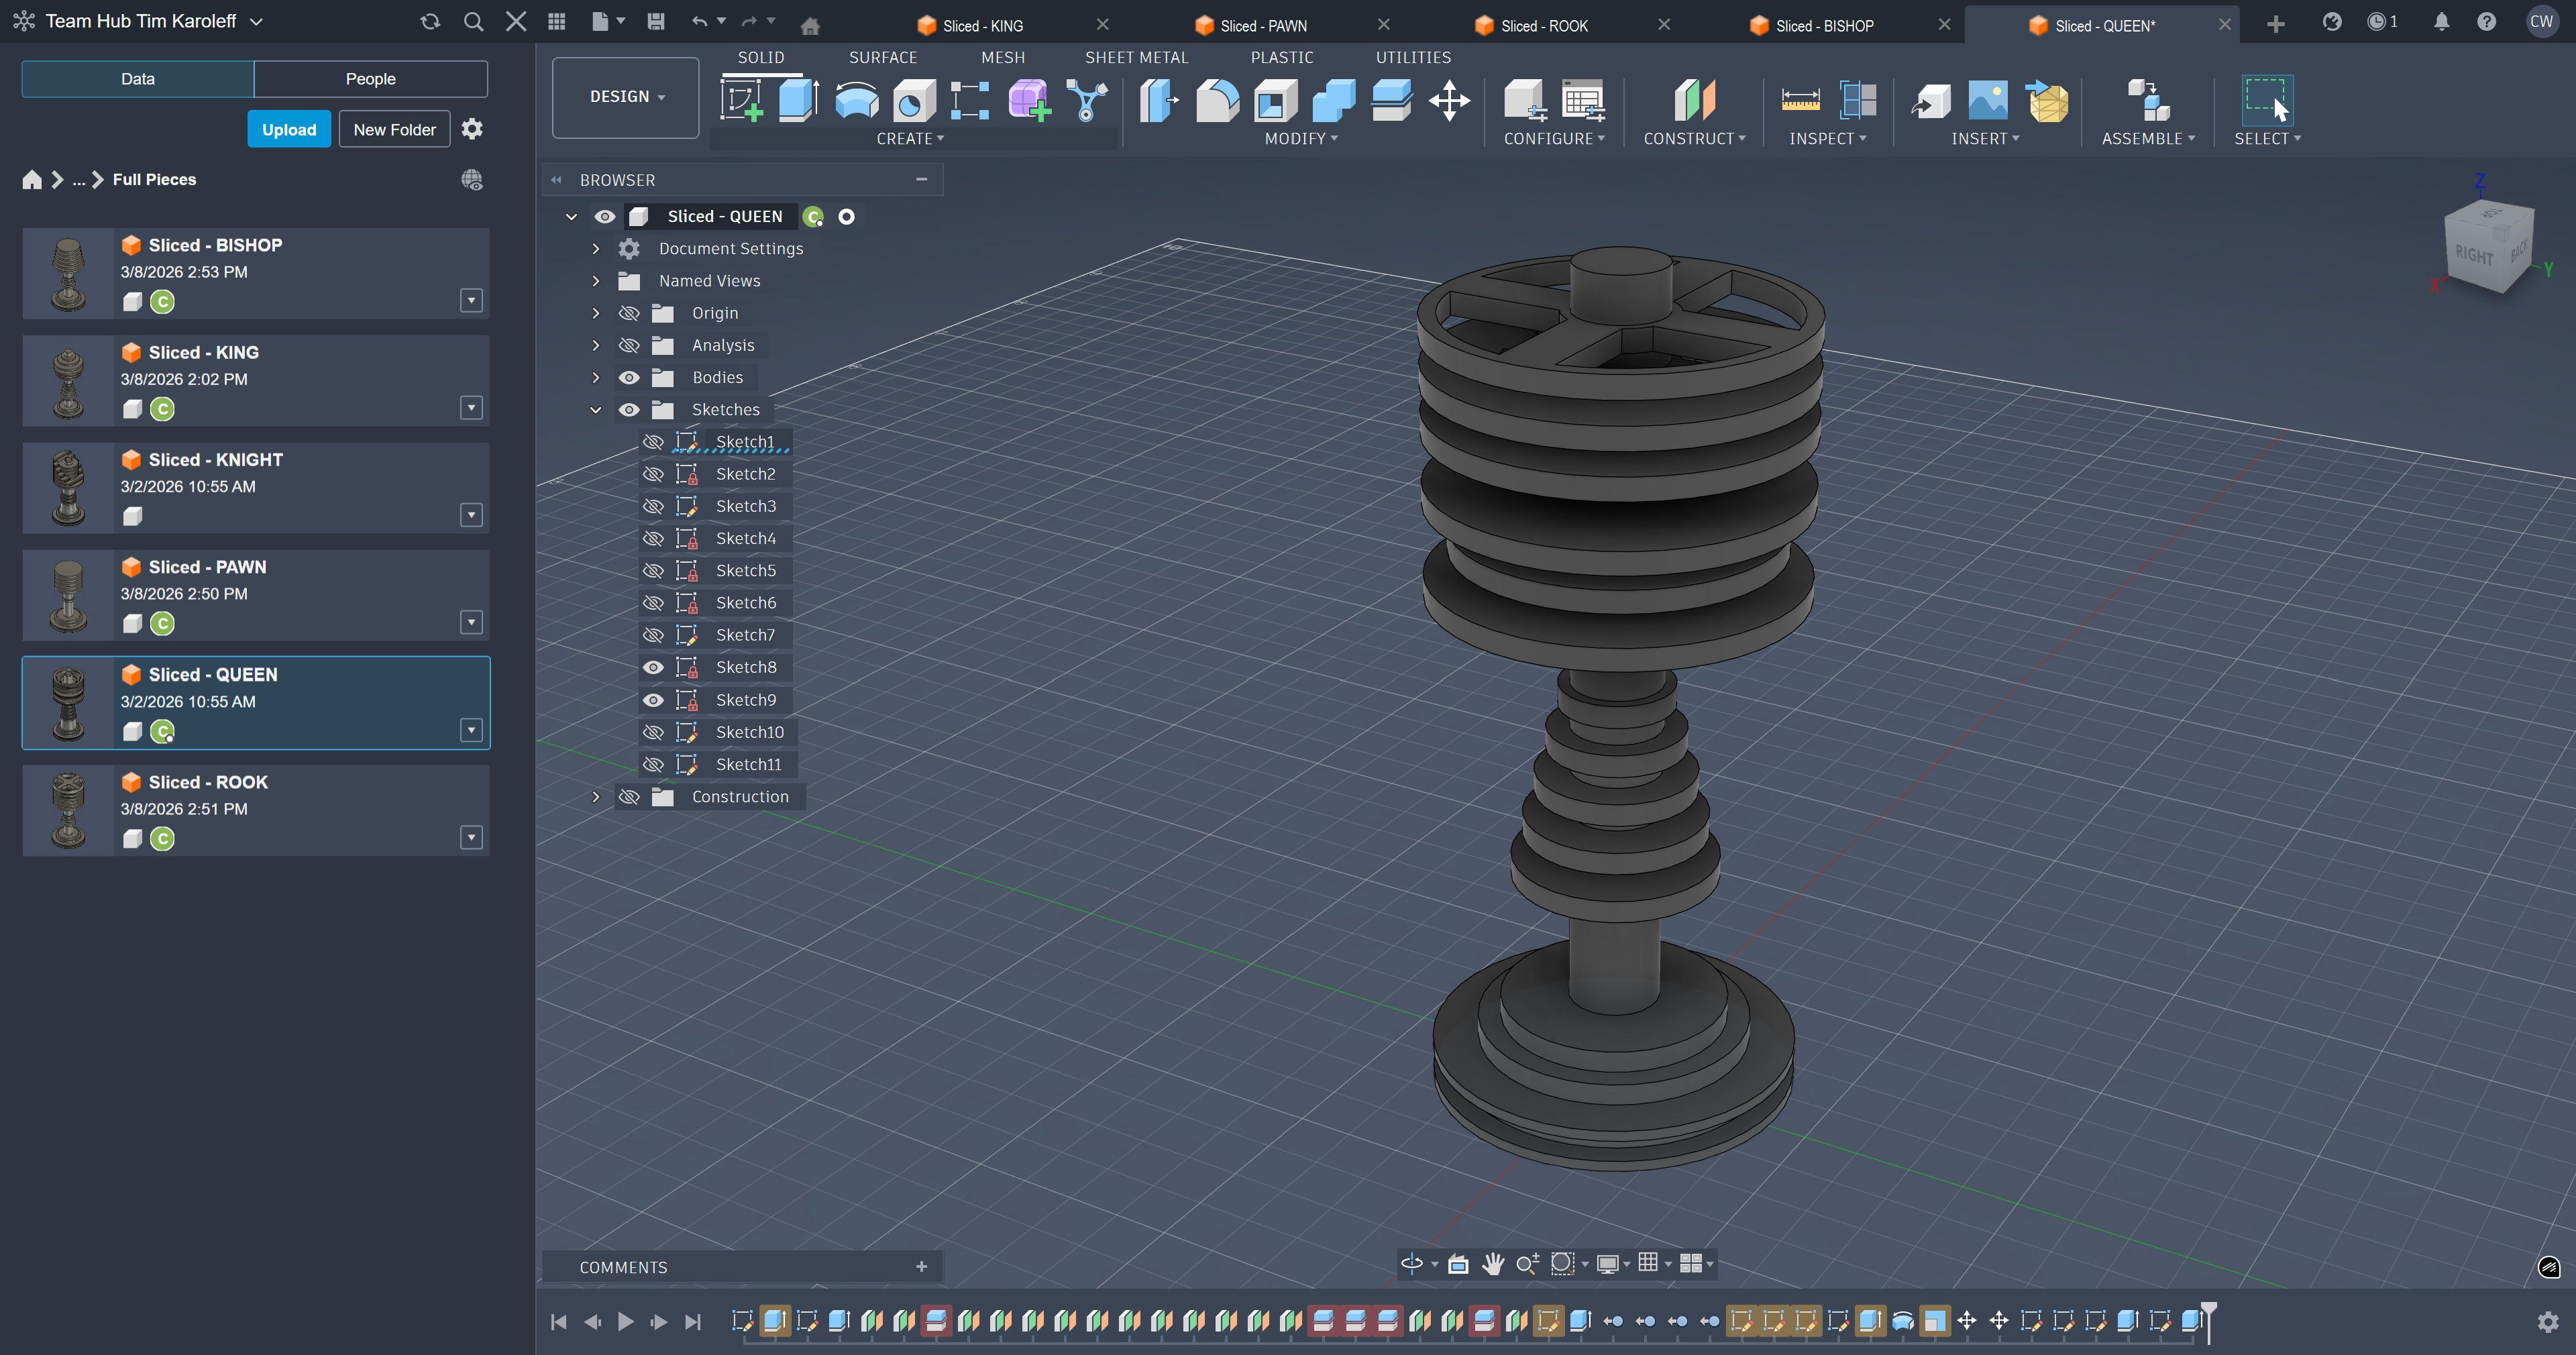Select the Offset Plane construct tool
2576x1355 pixels.
[x=1695, y=101]
